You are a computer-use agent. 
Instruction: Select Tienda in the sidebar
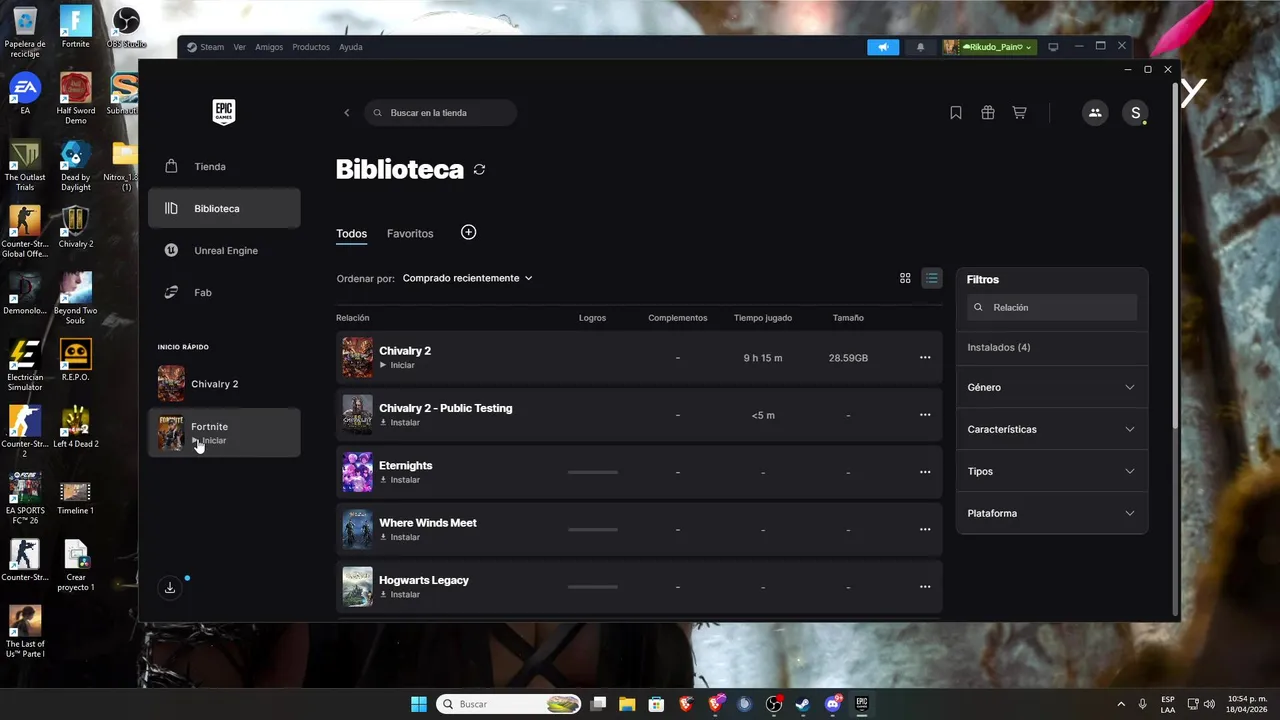coord(224,167)
